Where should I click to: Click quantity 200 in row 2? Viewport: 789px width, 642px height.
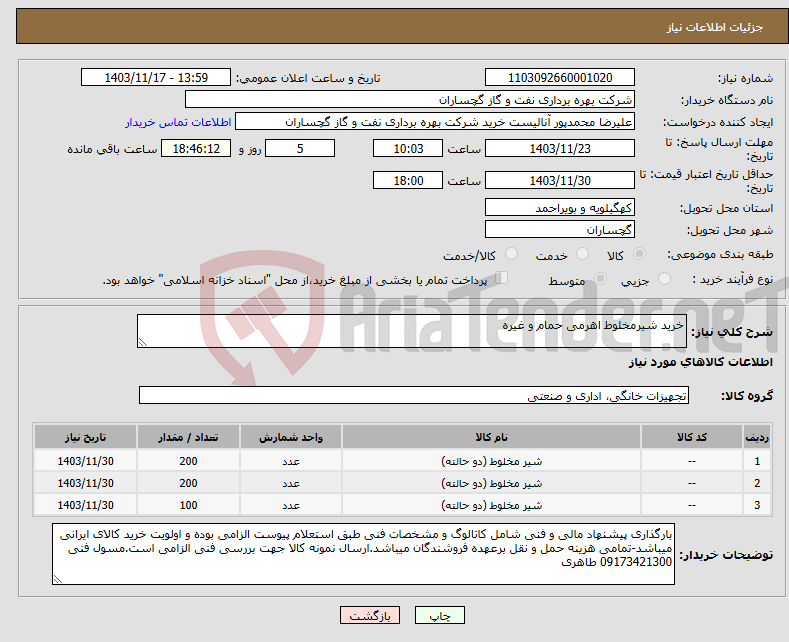pos(188,483)
